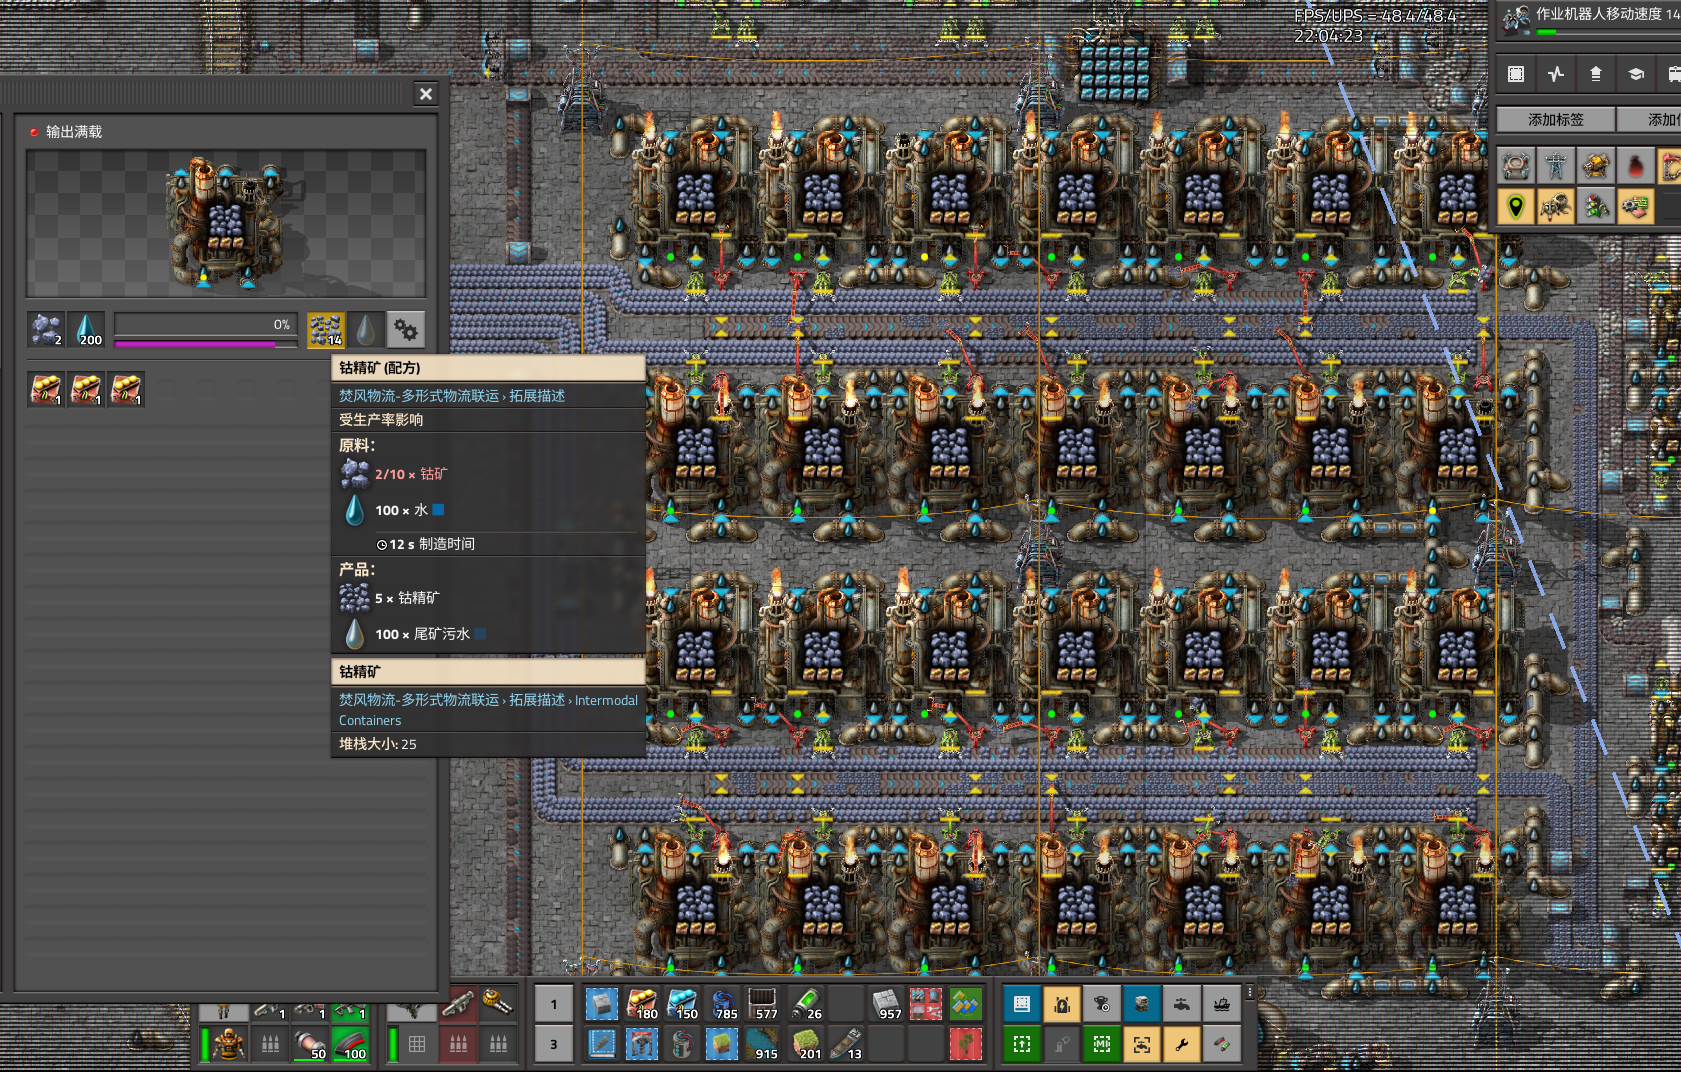Viewport: 1681px width, 1072px height.
Task: Select the ship item with 13
Action: [846, 1044]
